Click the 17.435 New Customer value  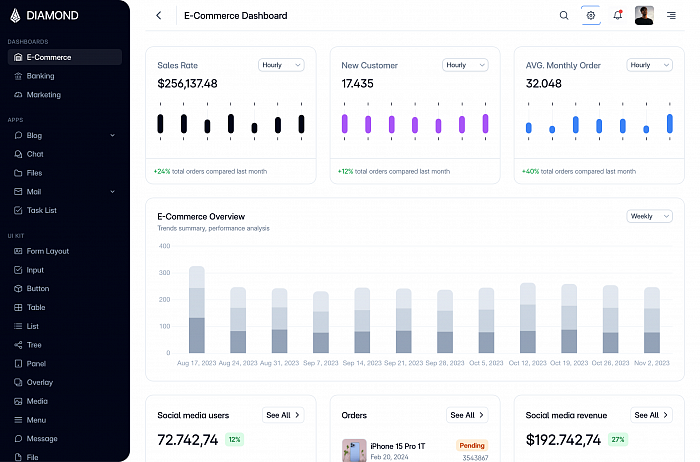point(358,84)
